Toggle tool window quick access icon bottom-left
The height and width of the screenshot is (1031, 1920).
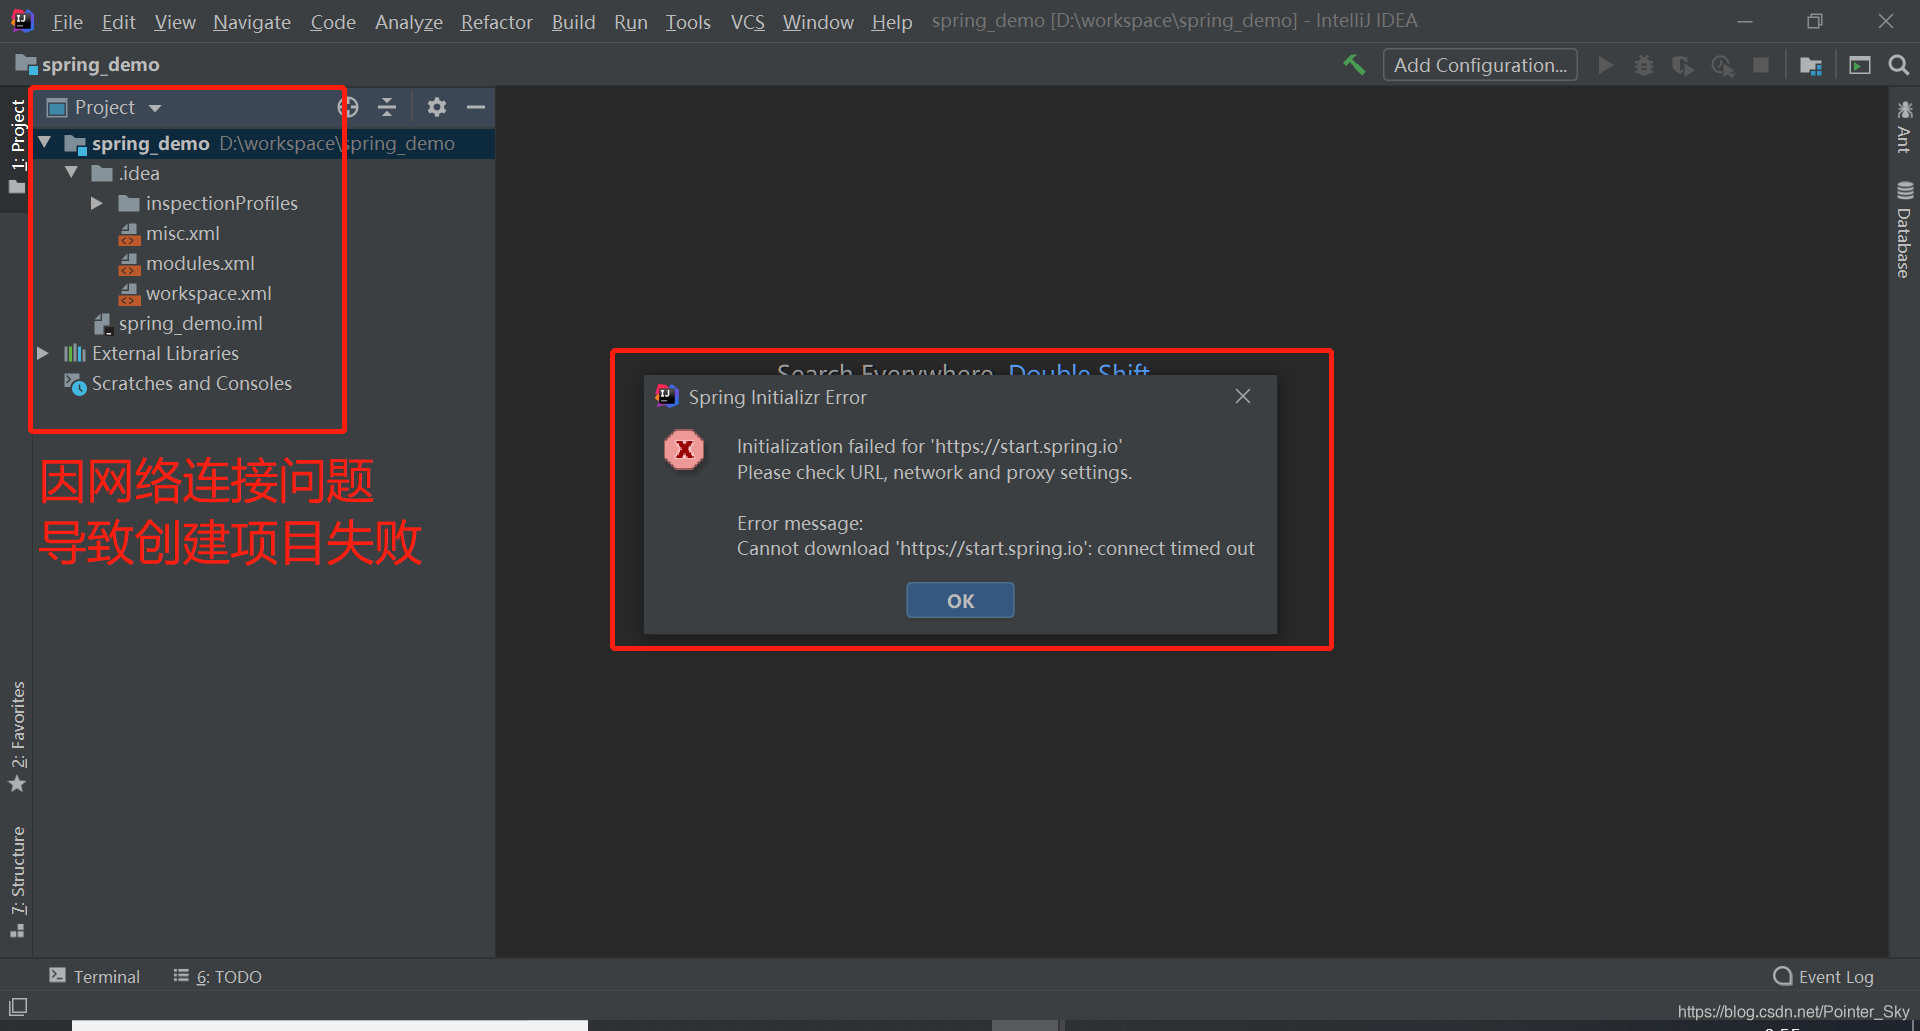coord(18,1007)
